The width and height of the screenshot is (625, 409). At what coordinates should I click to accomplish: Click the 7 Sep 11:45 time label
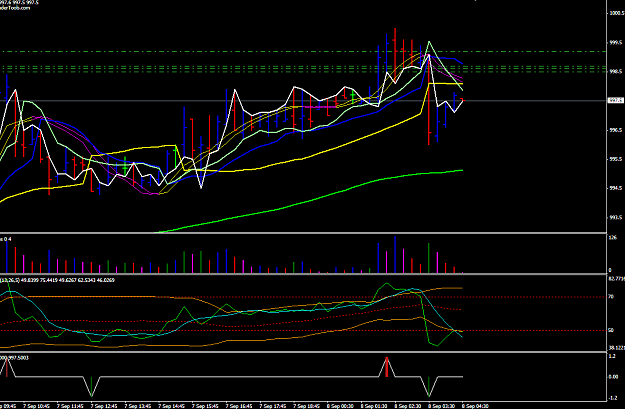click(71, 406)
